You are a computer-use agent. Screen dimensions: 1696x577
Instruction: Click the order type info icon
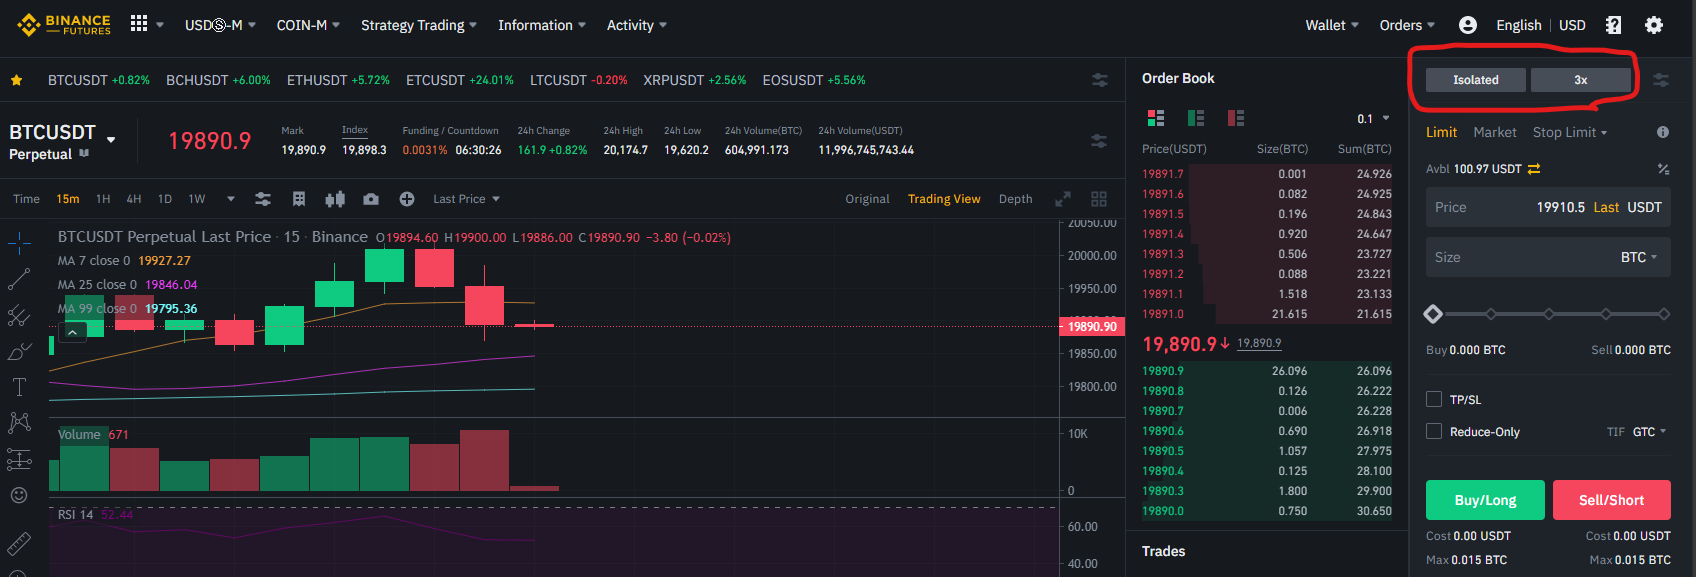coord(1663,132)
